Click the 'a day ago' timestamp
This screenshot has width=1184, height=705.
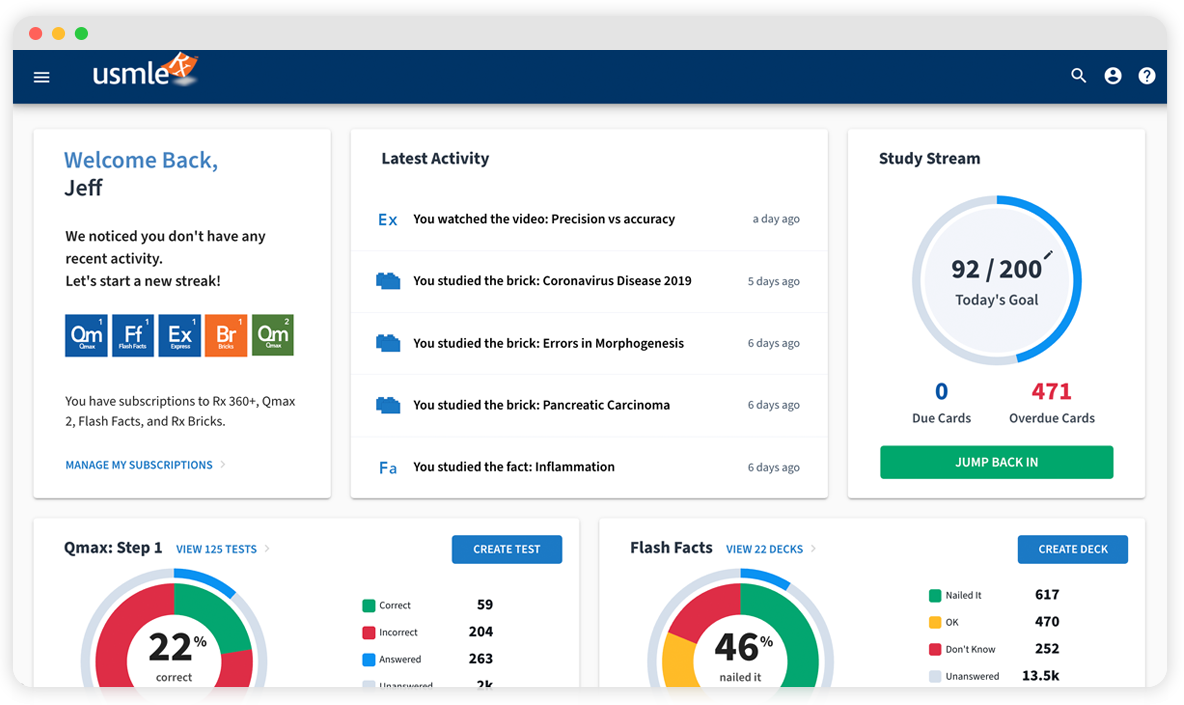(x=775, y=219)
